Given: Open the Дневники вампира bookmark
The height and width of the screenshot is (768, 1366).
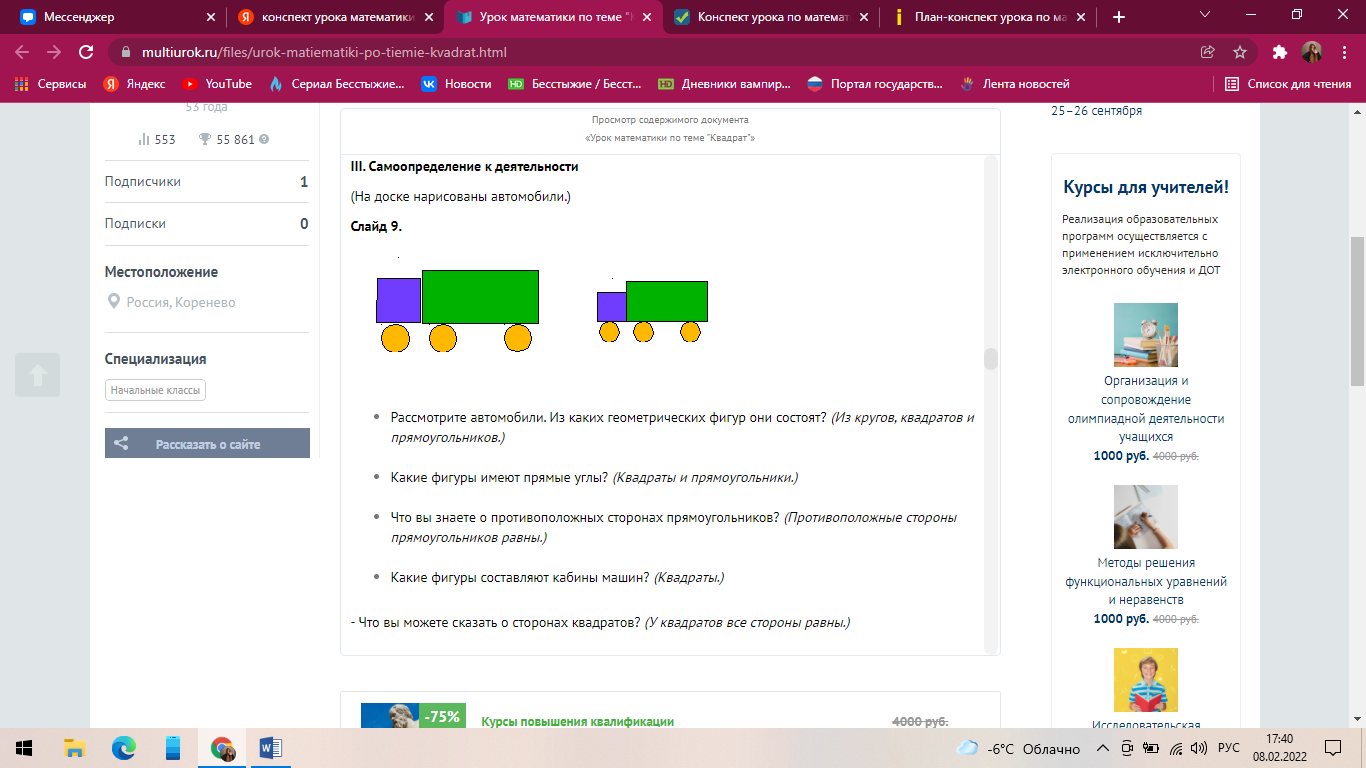Looking at the screenshot, I should (724, 84).
